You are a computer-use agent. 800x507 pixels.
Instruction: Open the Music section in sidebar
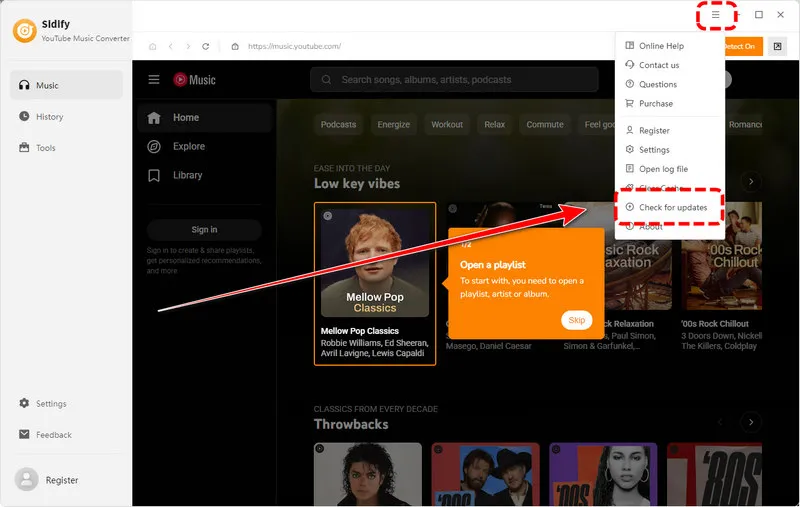click(x=66, y=85)
